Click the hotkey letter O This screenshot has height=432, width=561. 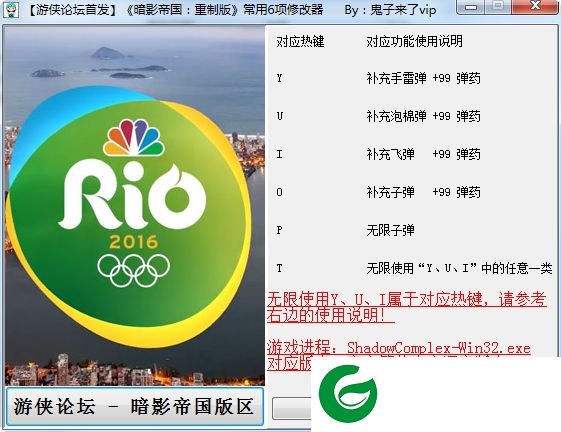279,192
